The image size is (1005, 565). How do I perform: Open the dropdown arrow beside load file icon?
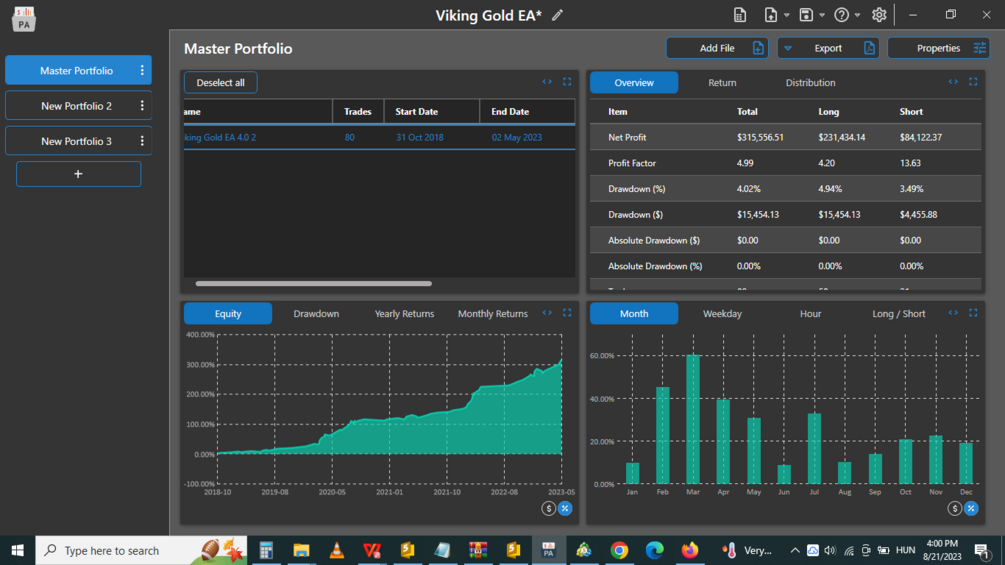tap(786, 15)
